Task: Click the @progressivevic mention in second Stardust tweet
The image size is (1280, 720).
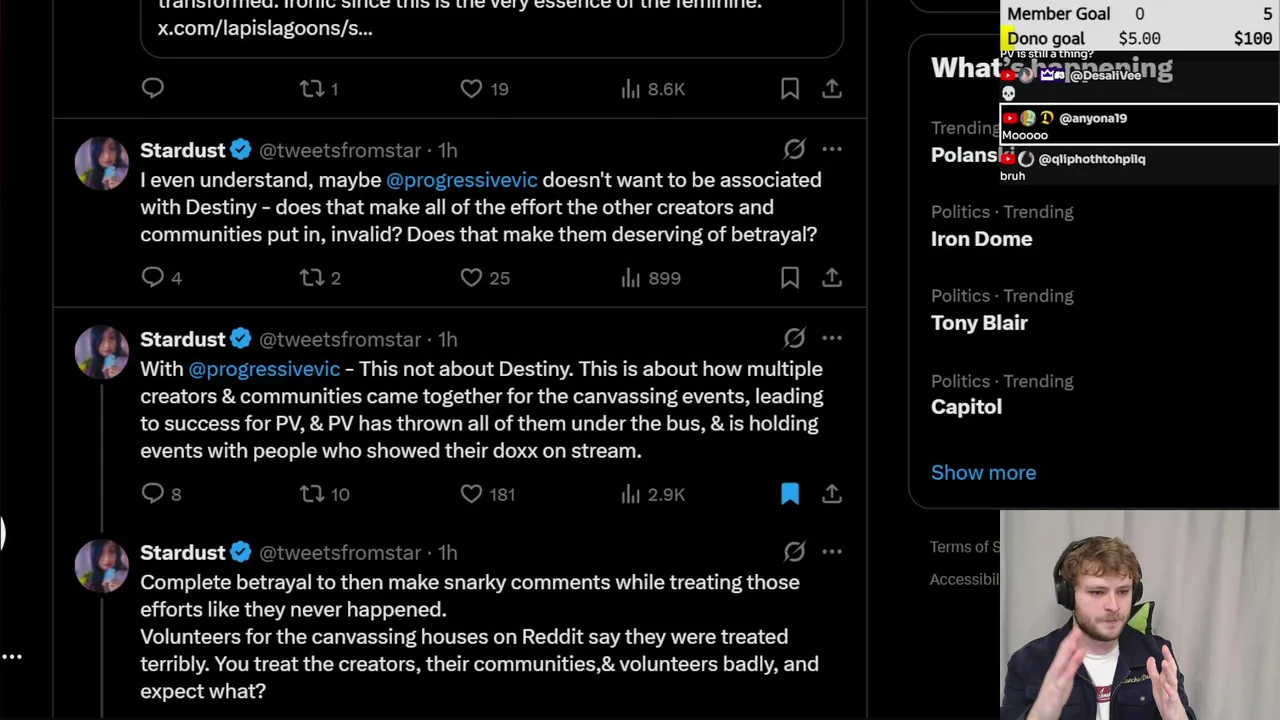Action: [264, 369]
